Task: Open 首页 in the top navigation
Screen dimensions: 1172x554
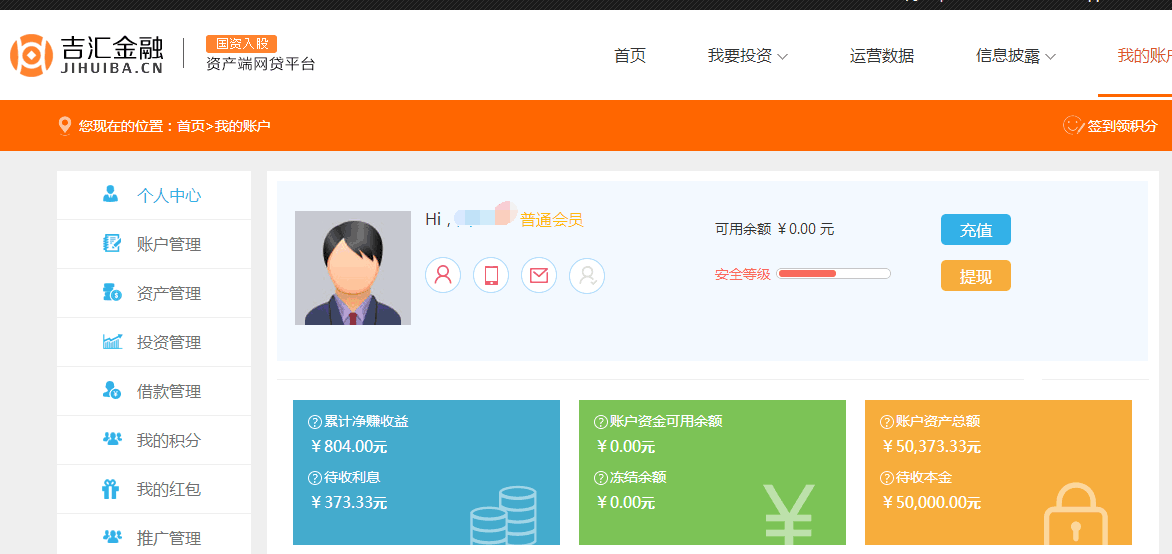Action: (630, 56)
